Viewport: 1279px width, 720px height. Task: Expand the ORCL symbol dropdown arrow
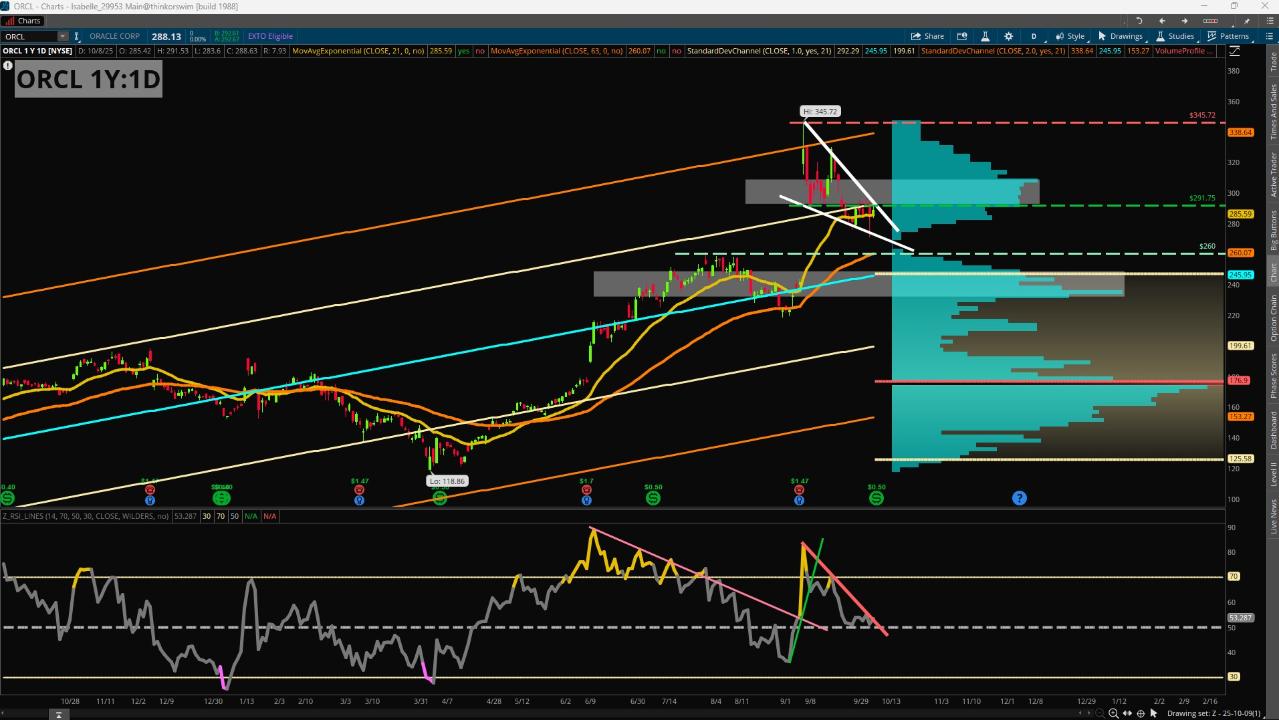(62, 37)
